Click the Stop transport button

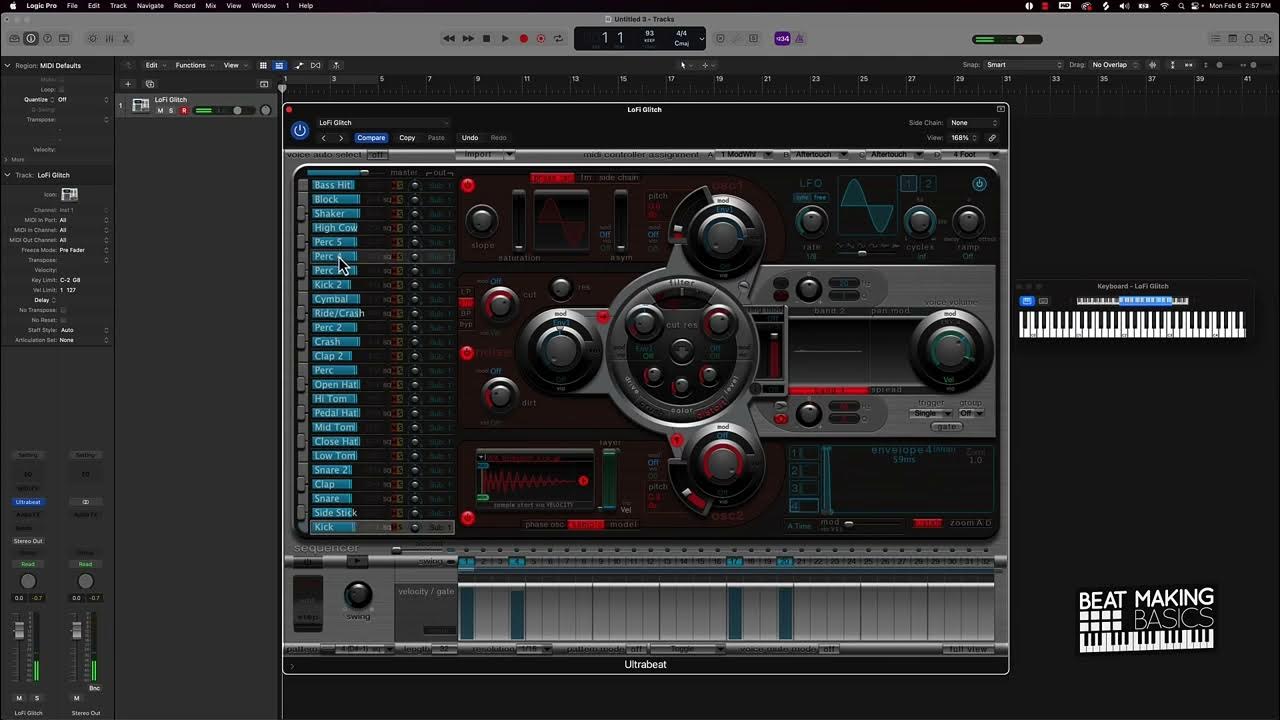coord(487,39)
